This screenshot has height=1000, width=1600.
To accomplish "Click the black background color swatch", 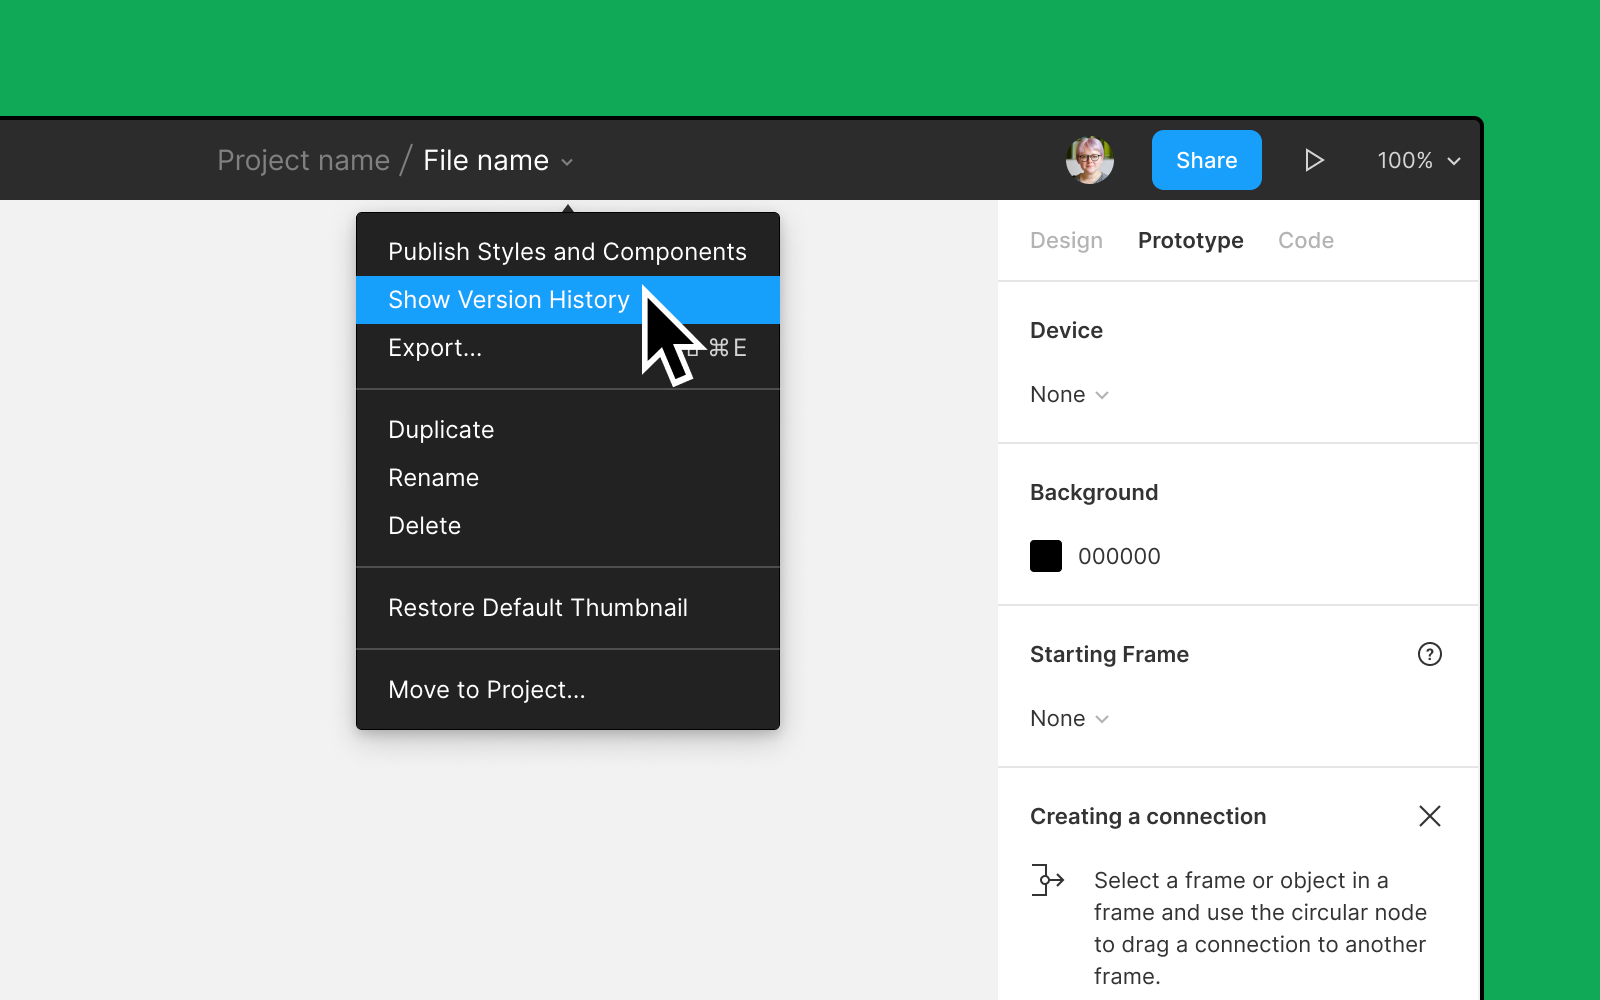I will click(x=1045, y=556).
